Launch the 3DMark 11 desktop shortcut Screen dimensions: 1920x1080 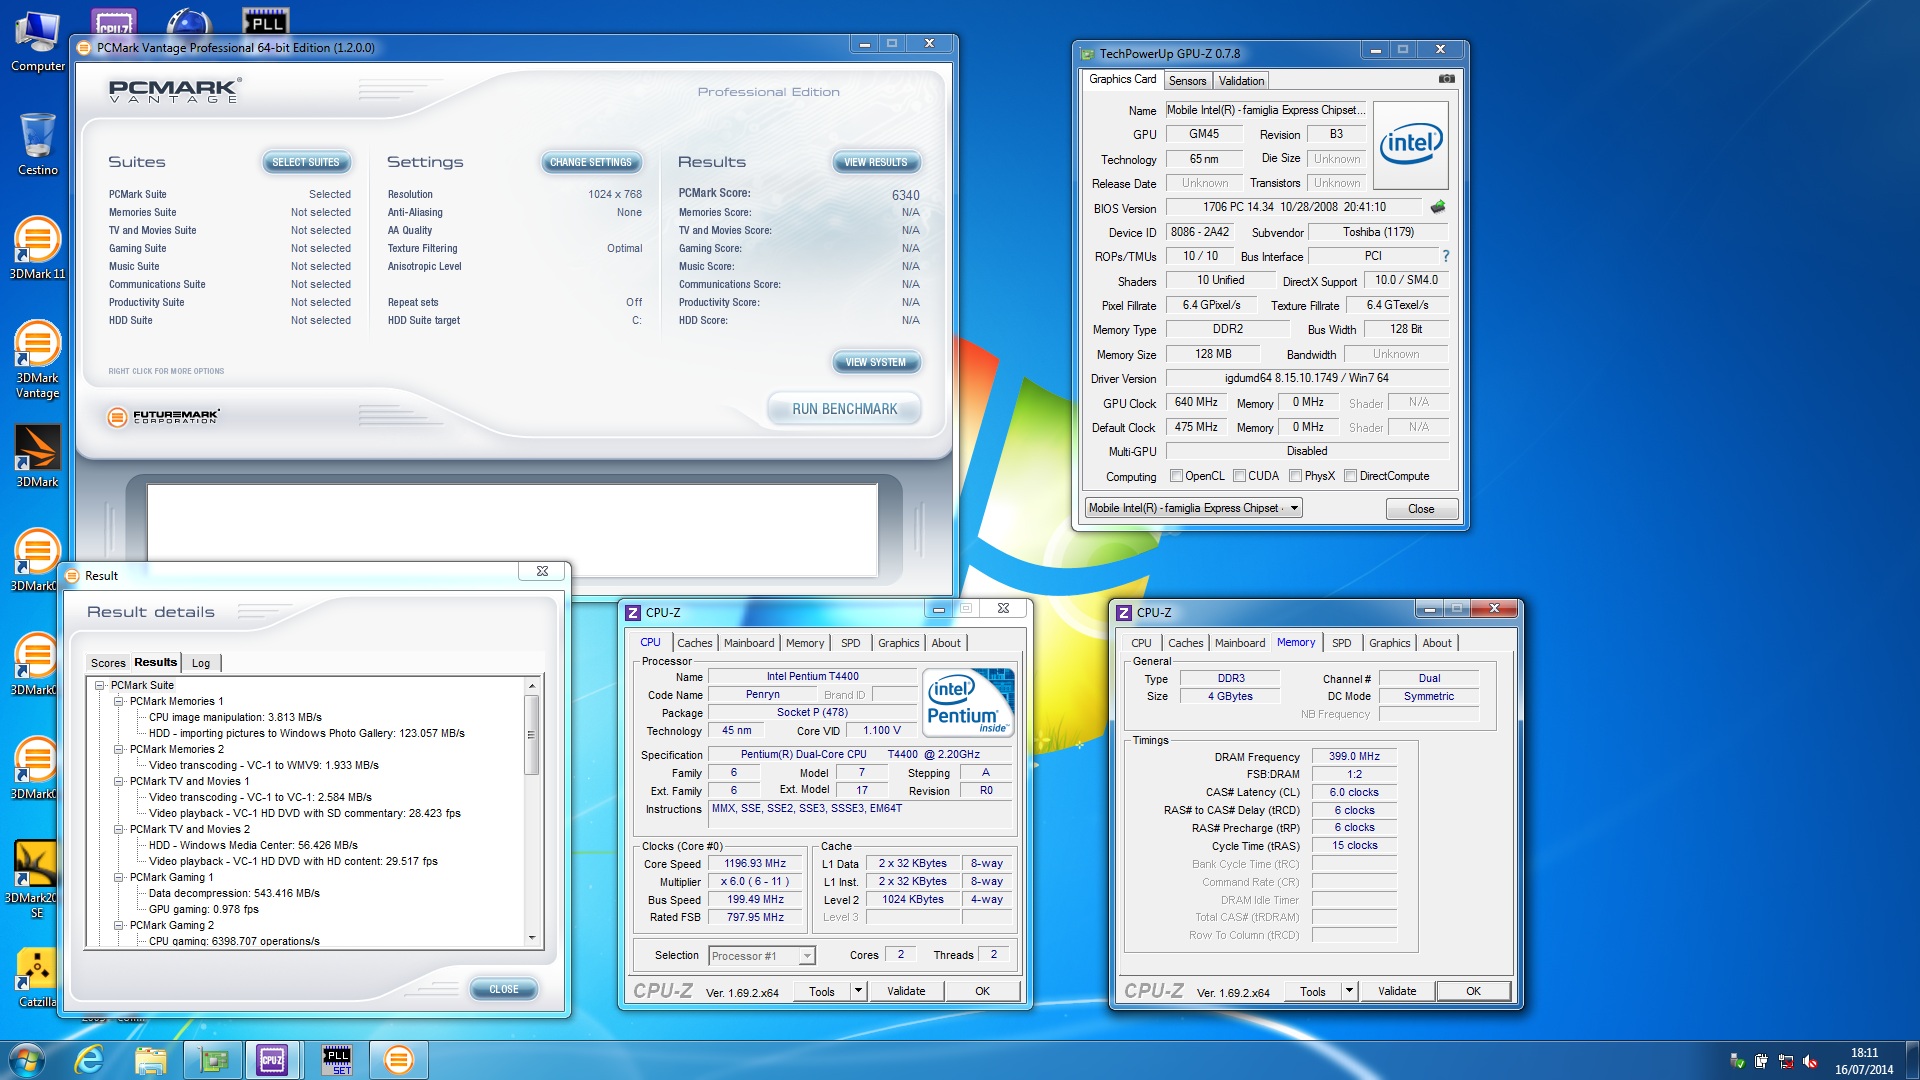(x=37, y=247)
